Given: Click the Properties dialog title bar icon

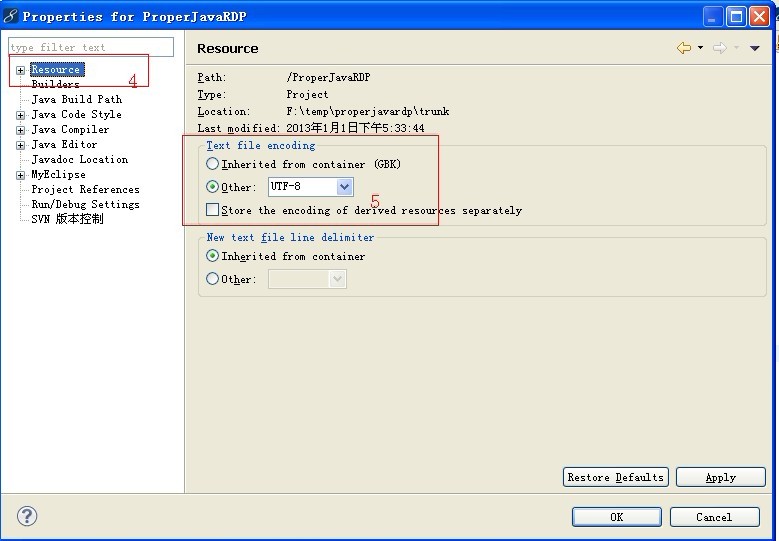Looking at the screenshot, I should 10,16.
